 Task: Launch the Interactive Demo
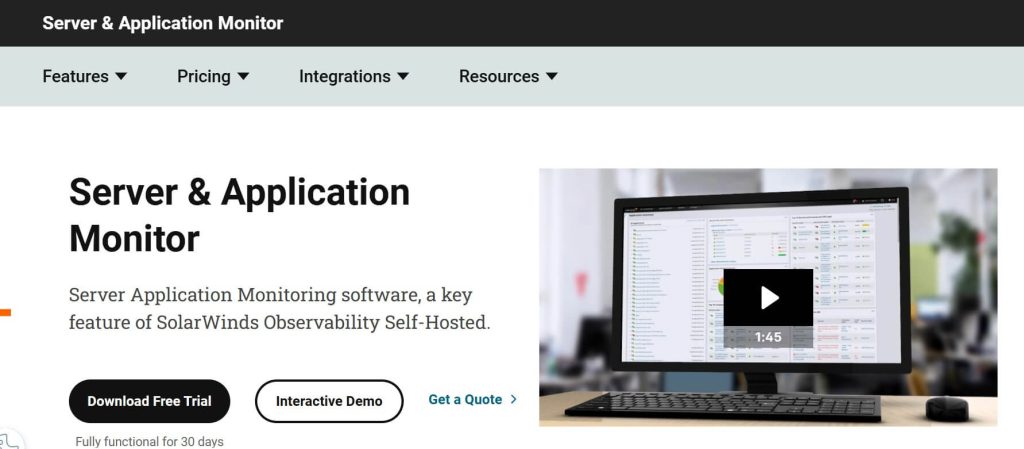point(329,401)
